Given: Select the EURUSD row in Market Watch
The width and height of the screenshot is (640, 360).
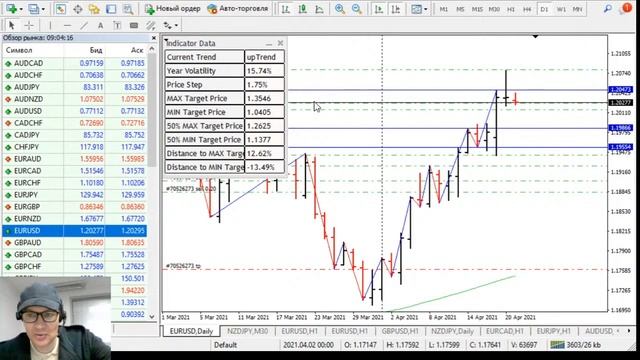Looking at the screenshot, I should click(75, 231).
